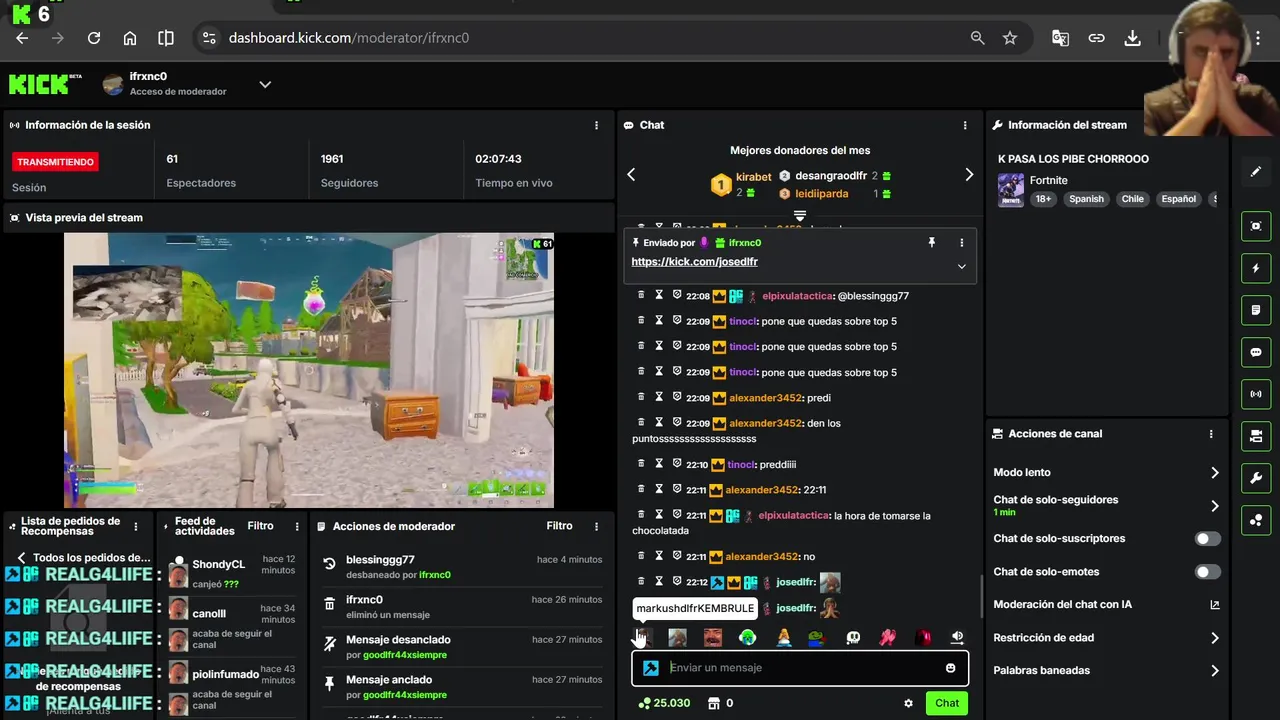The width and height of the screenshot is (1280, 720).
Task: Go back from 'Todos los pedidos' chevron
Action: pos(21,558)
